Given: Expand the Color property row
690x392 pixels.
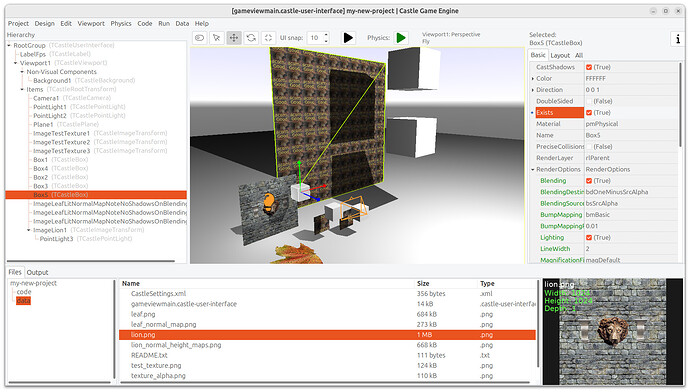Looking at the screenshot, I should 533,79.
